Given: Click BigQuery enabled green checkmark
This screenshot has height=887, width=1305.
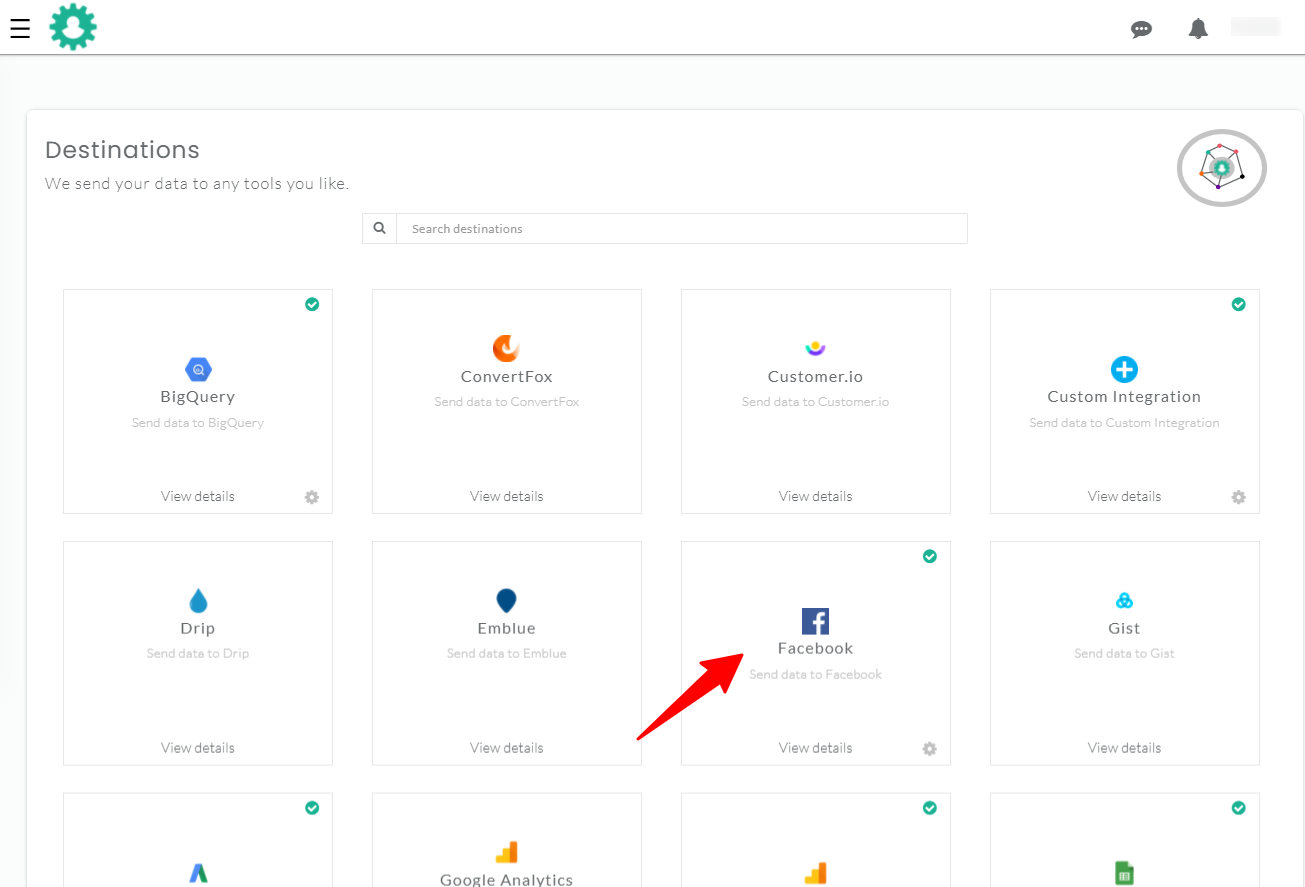Looking at the screenshot, I should coord(312,304).
